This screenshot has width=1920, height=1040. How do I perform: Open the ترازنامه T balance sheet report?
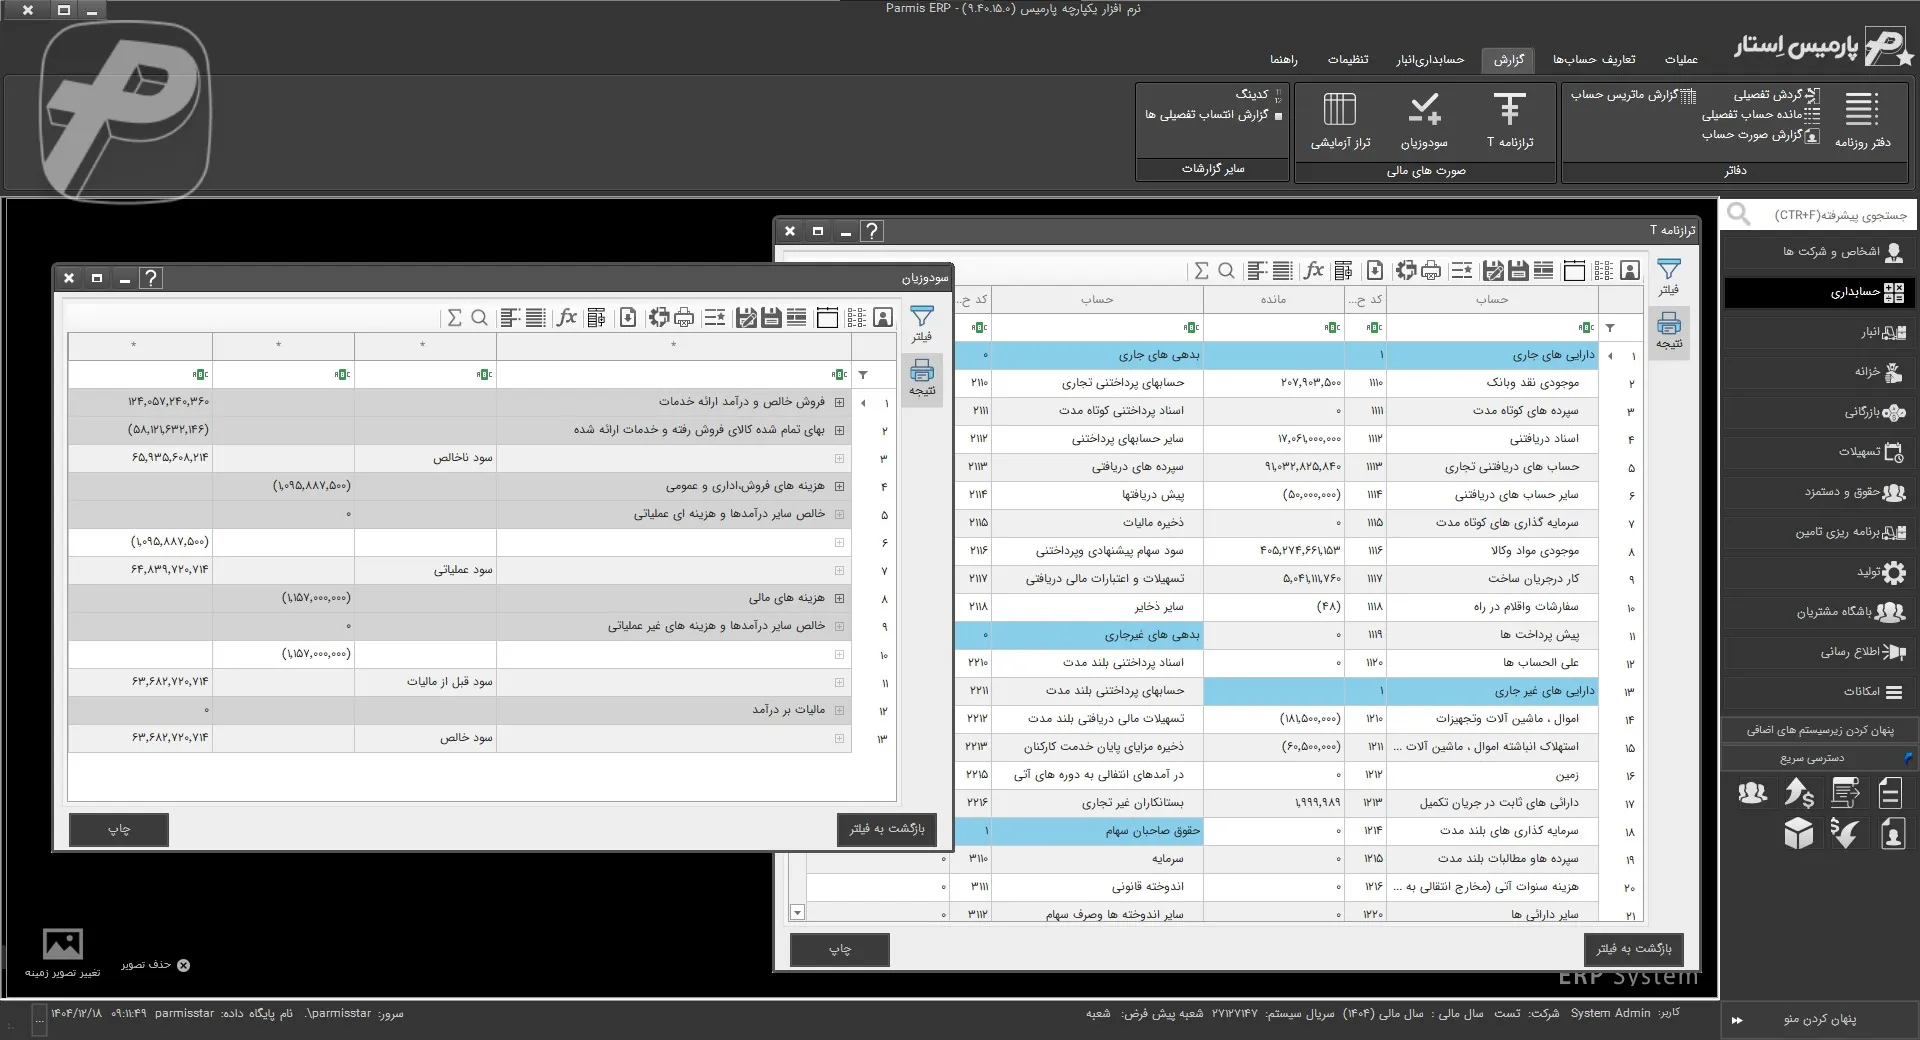(1510, 120)
